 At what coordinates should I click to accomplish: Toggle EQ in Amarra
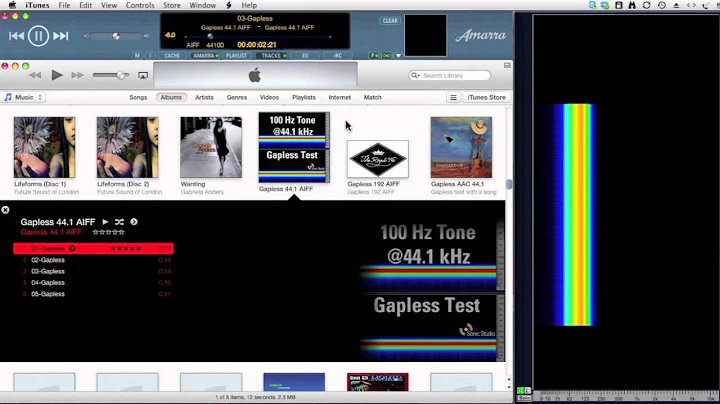click(x=305, y=56)
